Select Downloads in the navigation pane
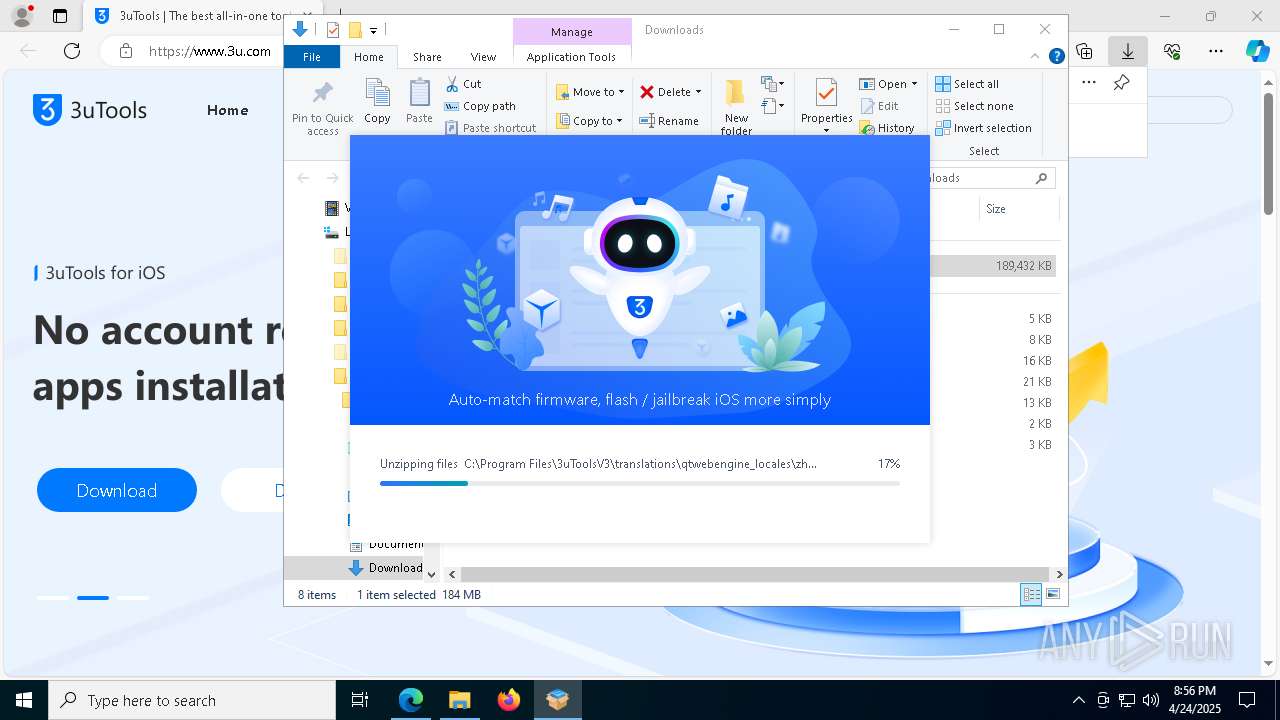1280x720 pixels. point(386,568)
